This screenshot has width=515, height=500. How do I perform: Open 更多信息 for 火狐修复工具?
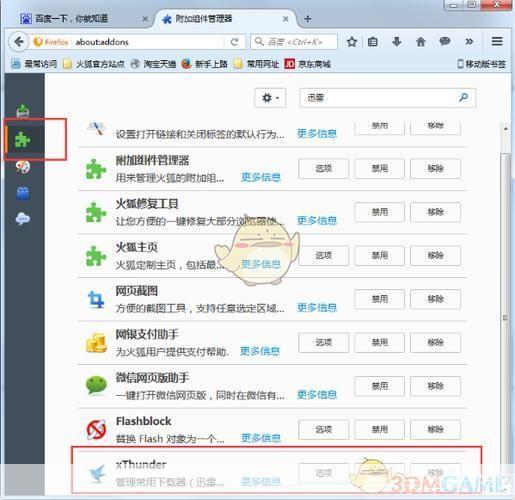317,221
